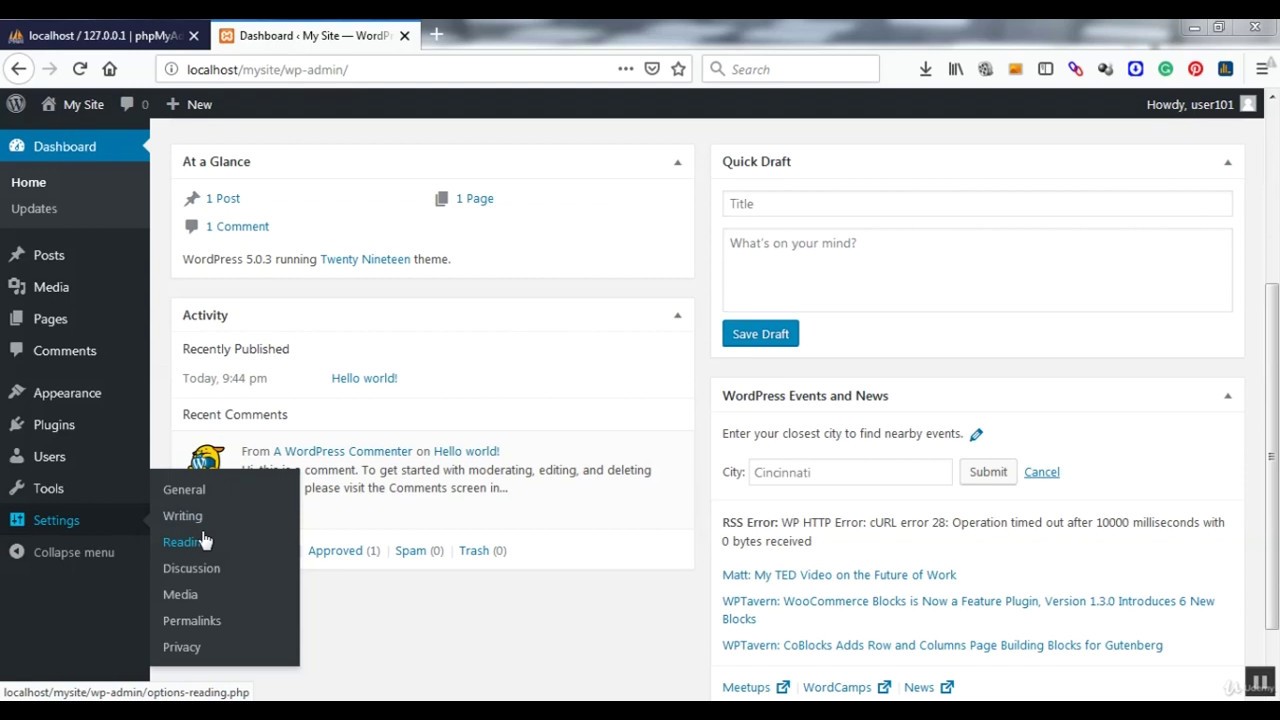Cancel the city entry
This screenshot has width=1280, height=720.
1042,472
